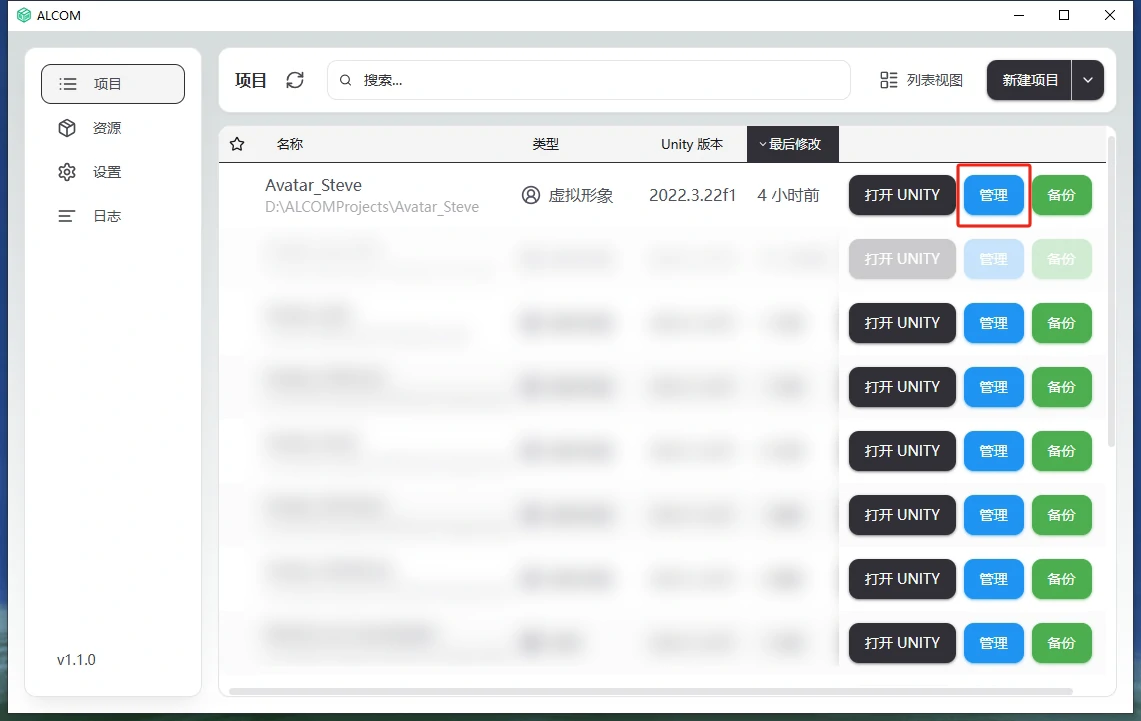Click the magnifier icon in search box
This screenshot has height=721, width=1141.
pyautogui.click(x=346, y=80)
